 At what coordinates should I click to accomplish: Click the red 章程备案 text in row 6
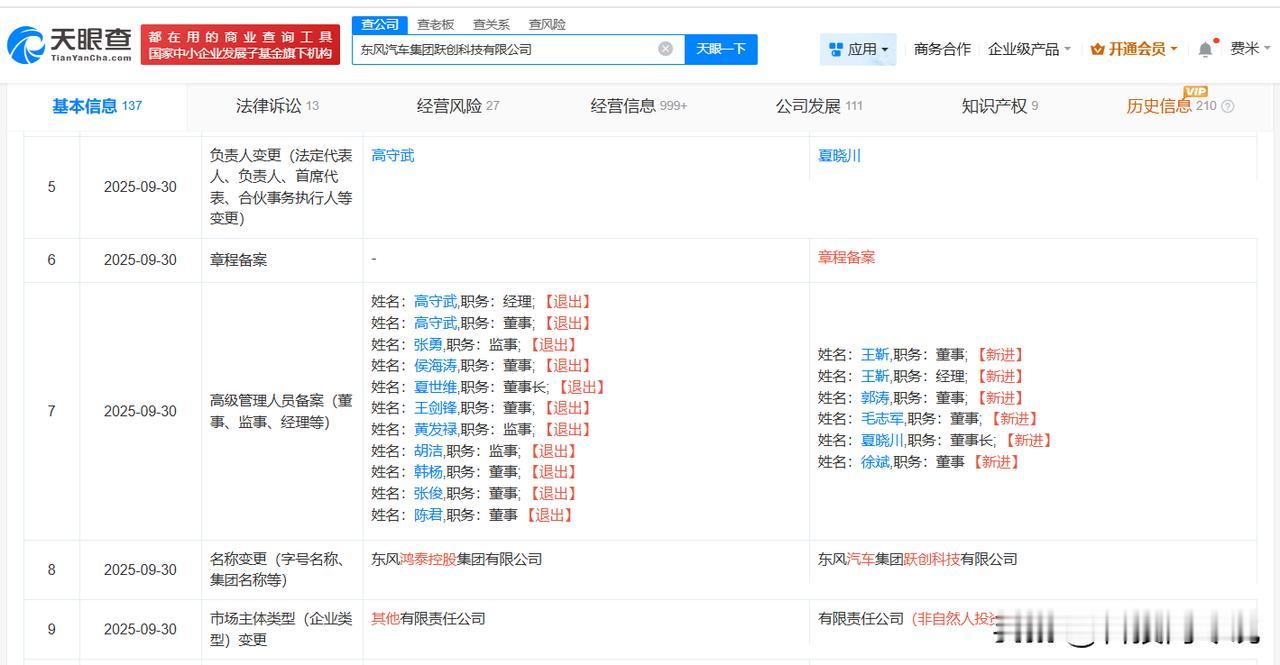coord(846,257)
